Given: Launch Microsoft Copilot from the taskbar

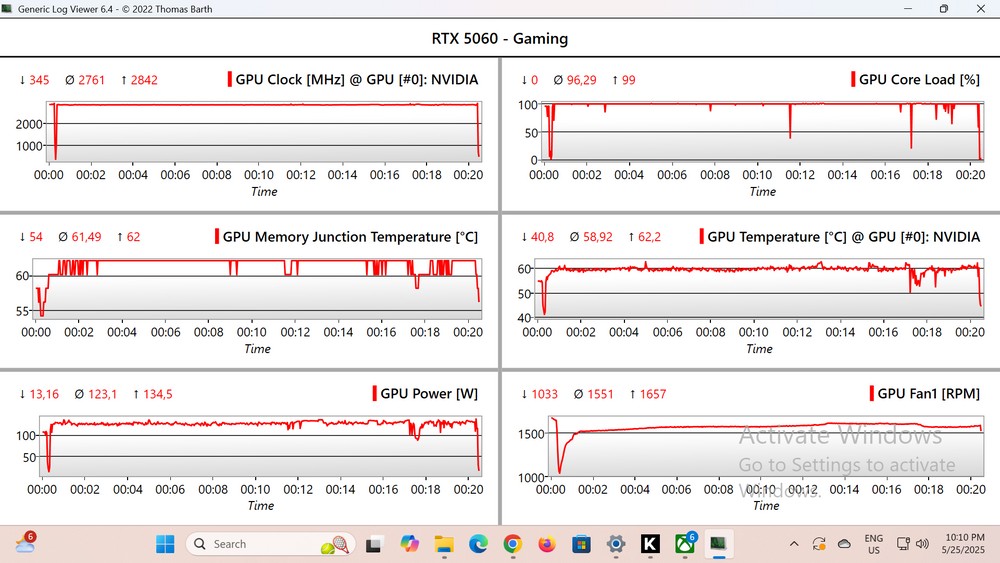Looking at the screenshot, I should (x=409, y=544).
